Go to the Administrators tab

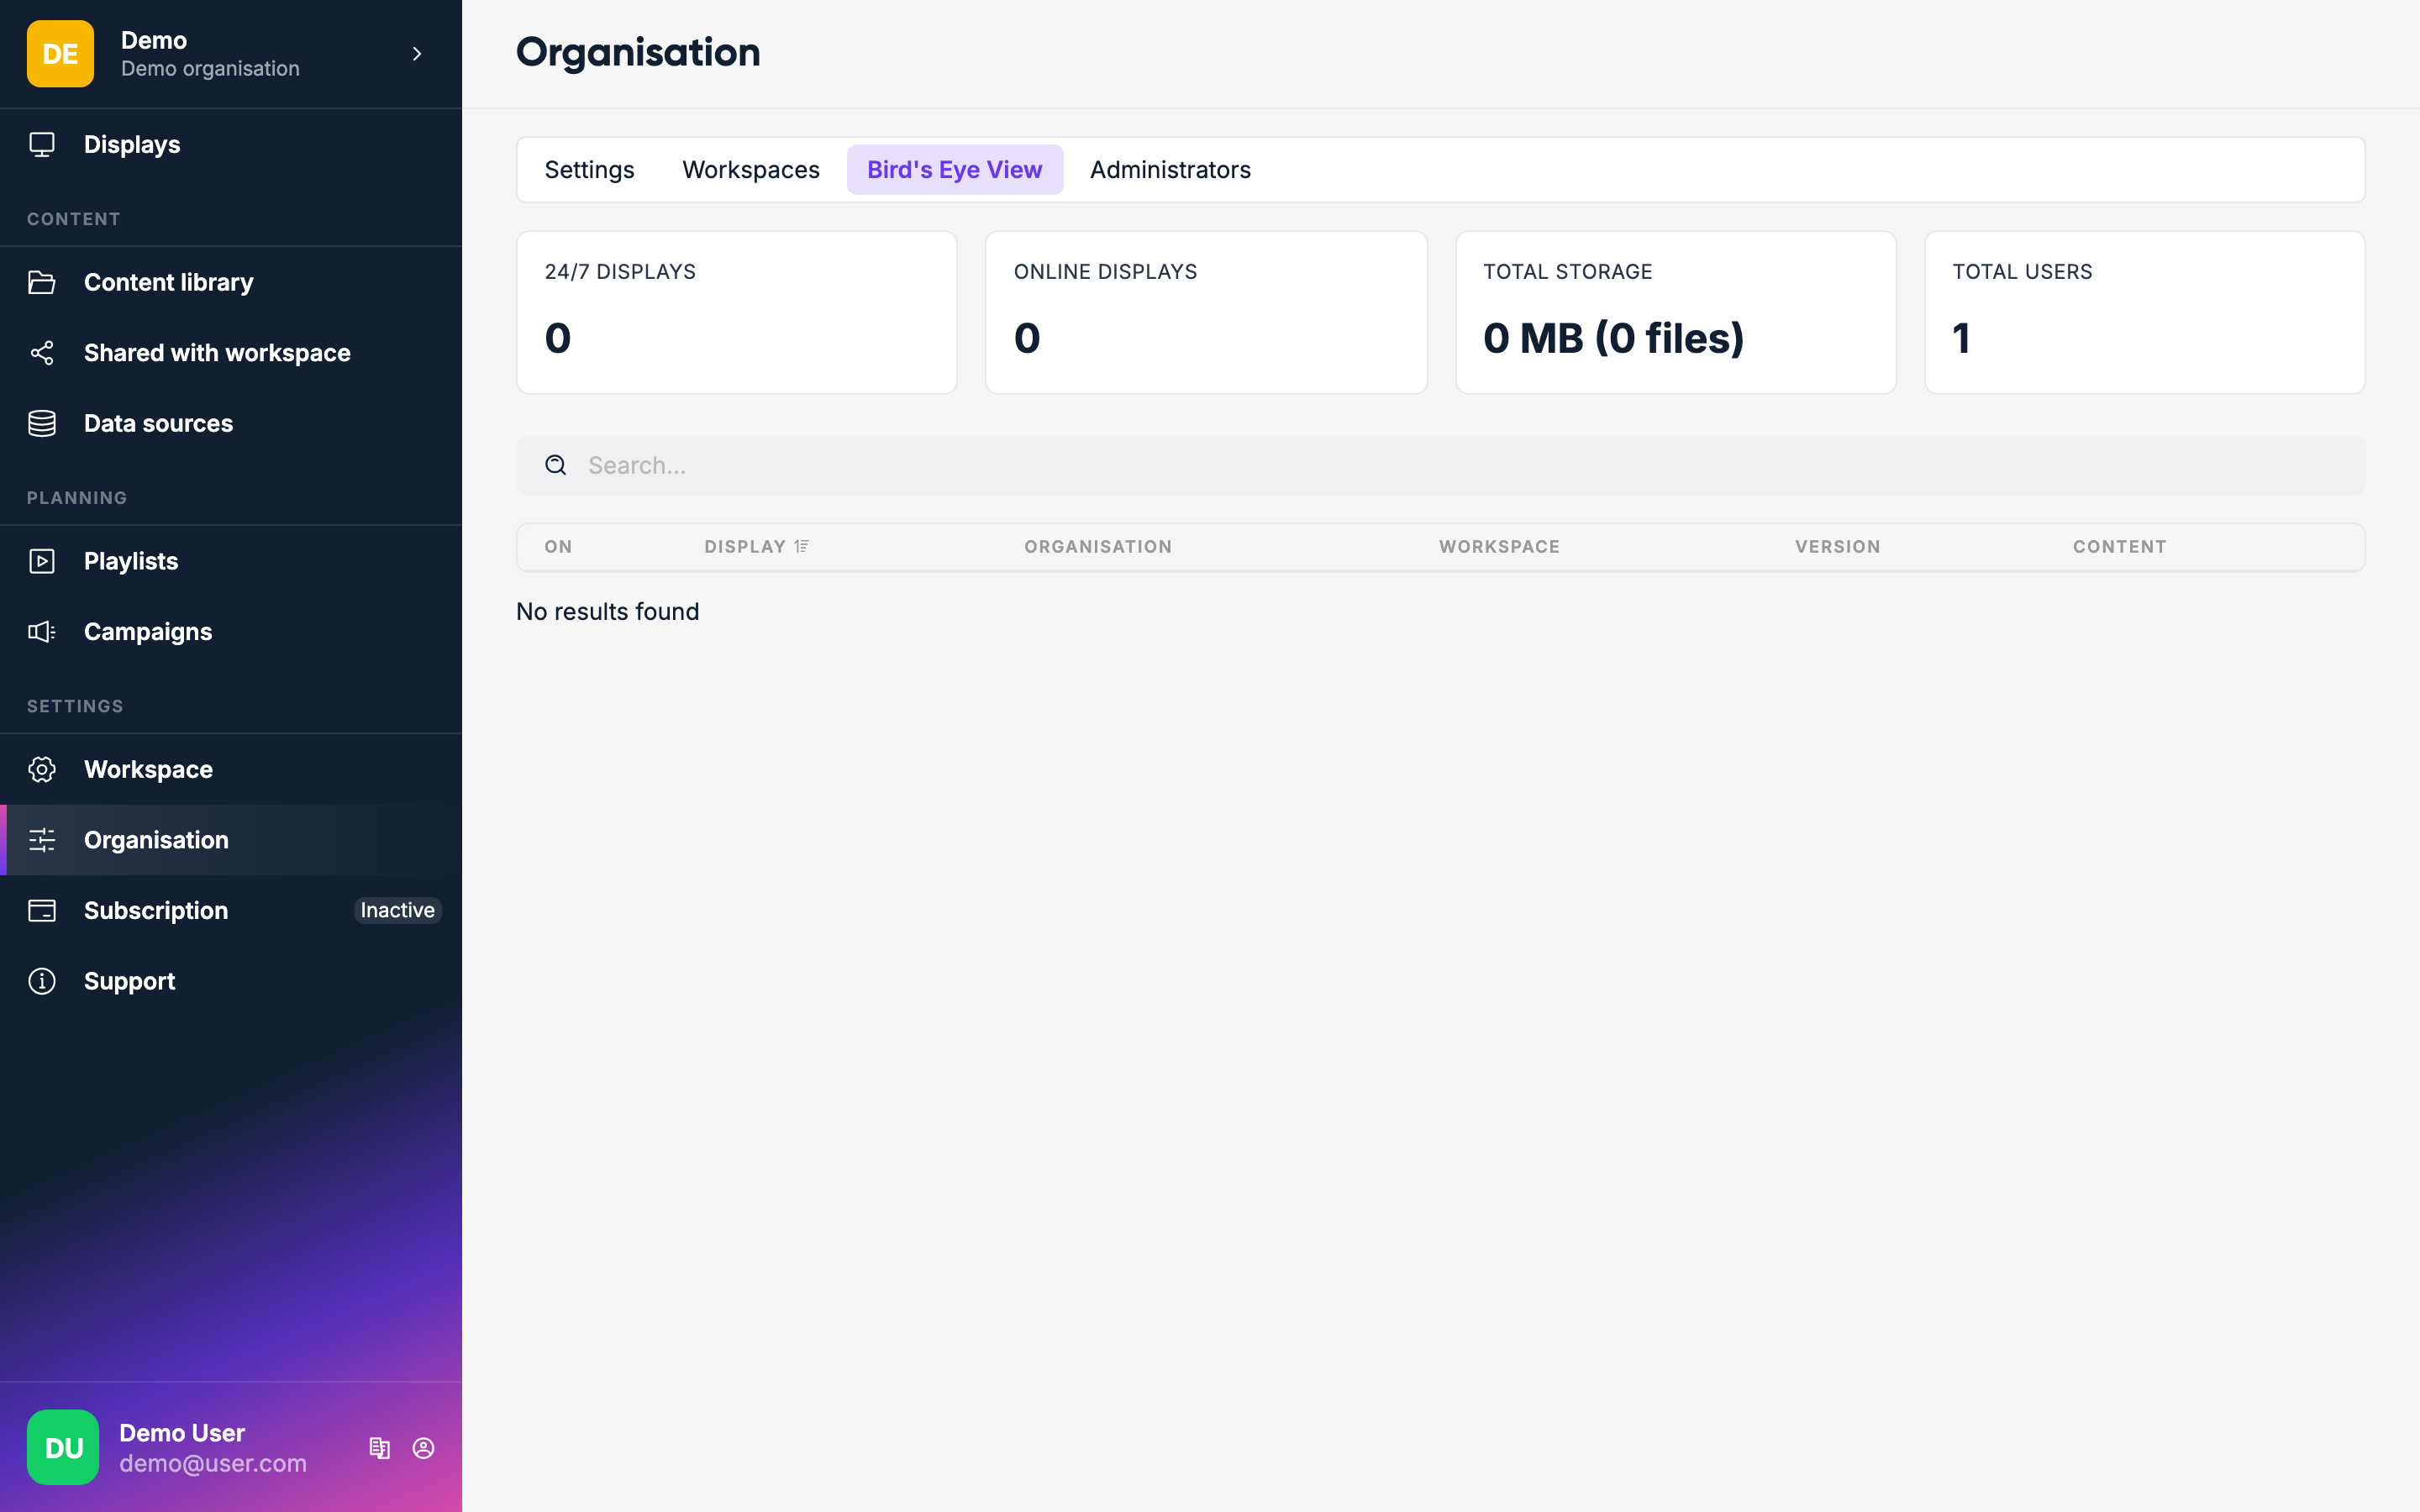(1170, 170)
